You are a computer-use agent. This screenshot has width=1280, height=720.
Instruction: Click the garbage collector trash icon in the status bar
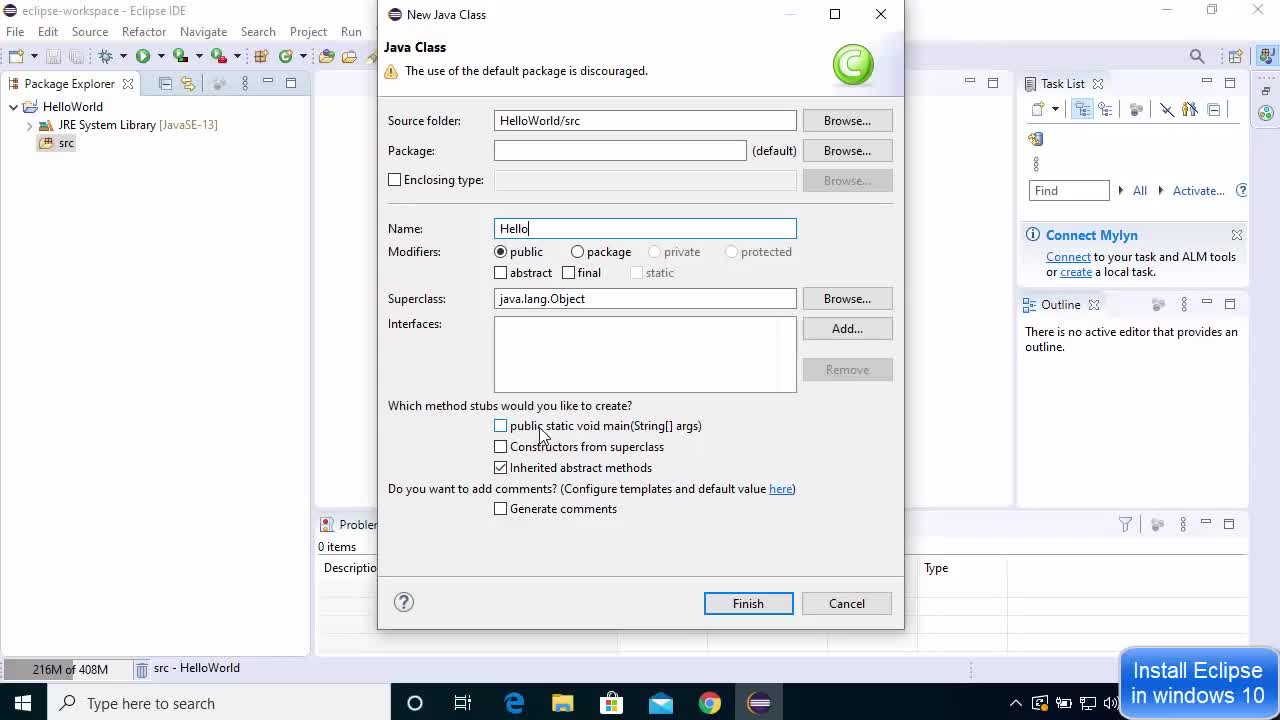tap(142, 668)
